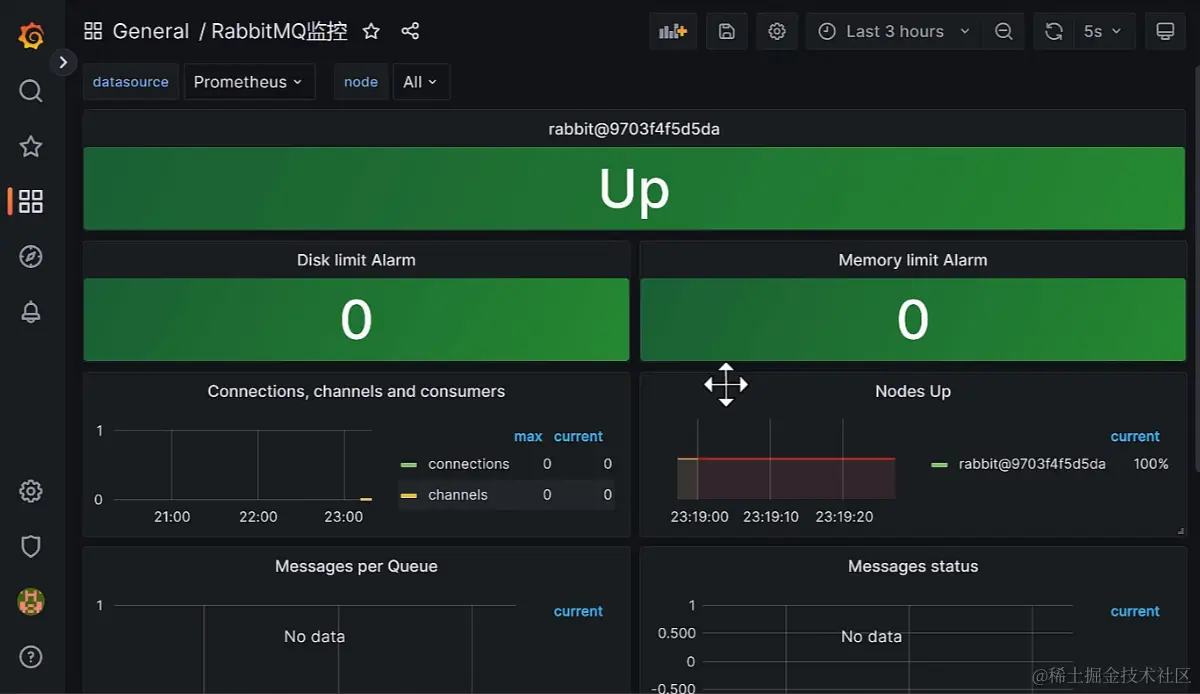Toggle the channels series in legend
Viewport: 1200px width, 694px height.
(x=458, y=495)
